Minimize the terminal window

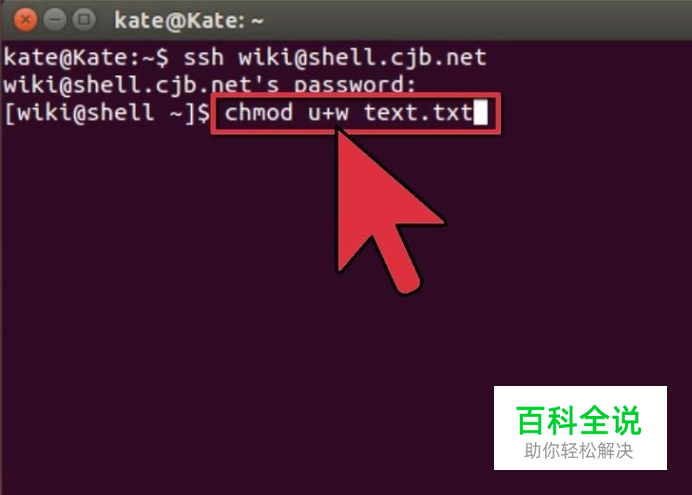55,20
